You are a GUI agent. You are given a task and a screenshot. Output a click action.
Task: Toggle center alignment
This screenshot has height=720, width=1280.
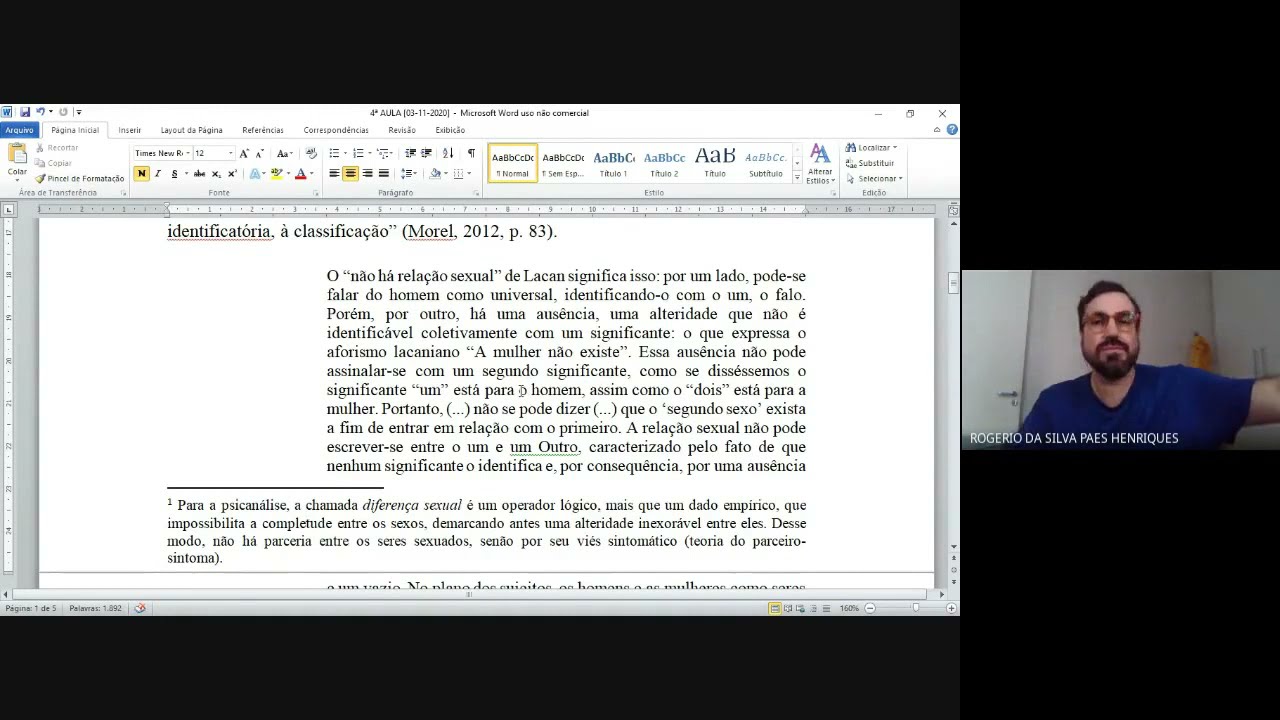[350, 174]
